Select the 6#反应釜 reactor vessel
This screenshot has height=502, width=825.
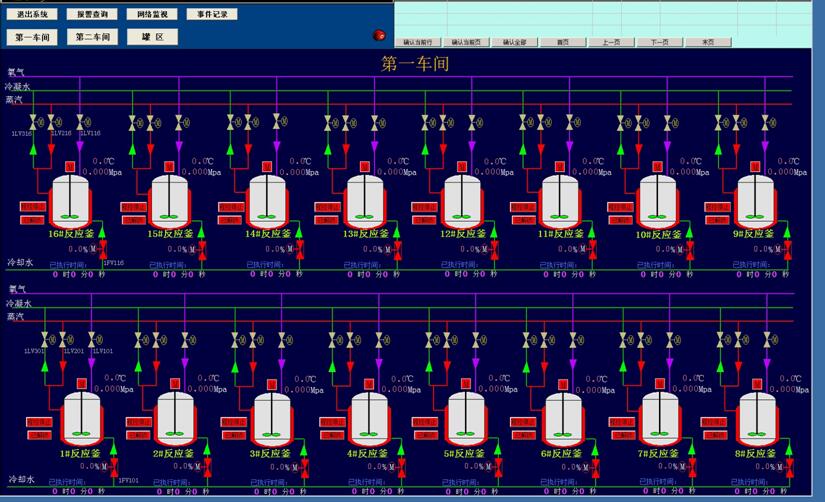(564, 419)
